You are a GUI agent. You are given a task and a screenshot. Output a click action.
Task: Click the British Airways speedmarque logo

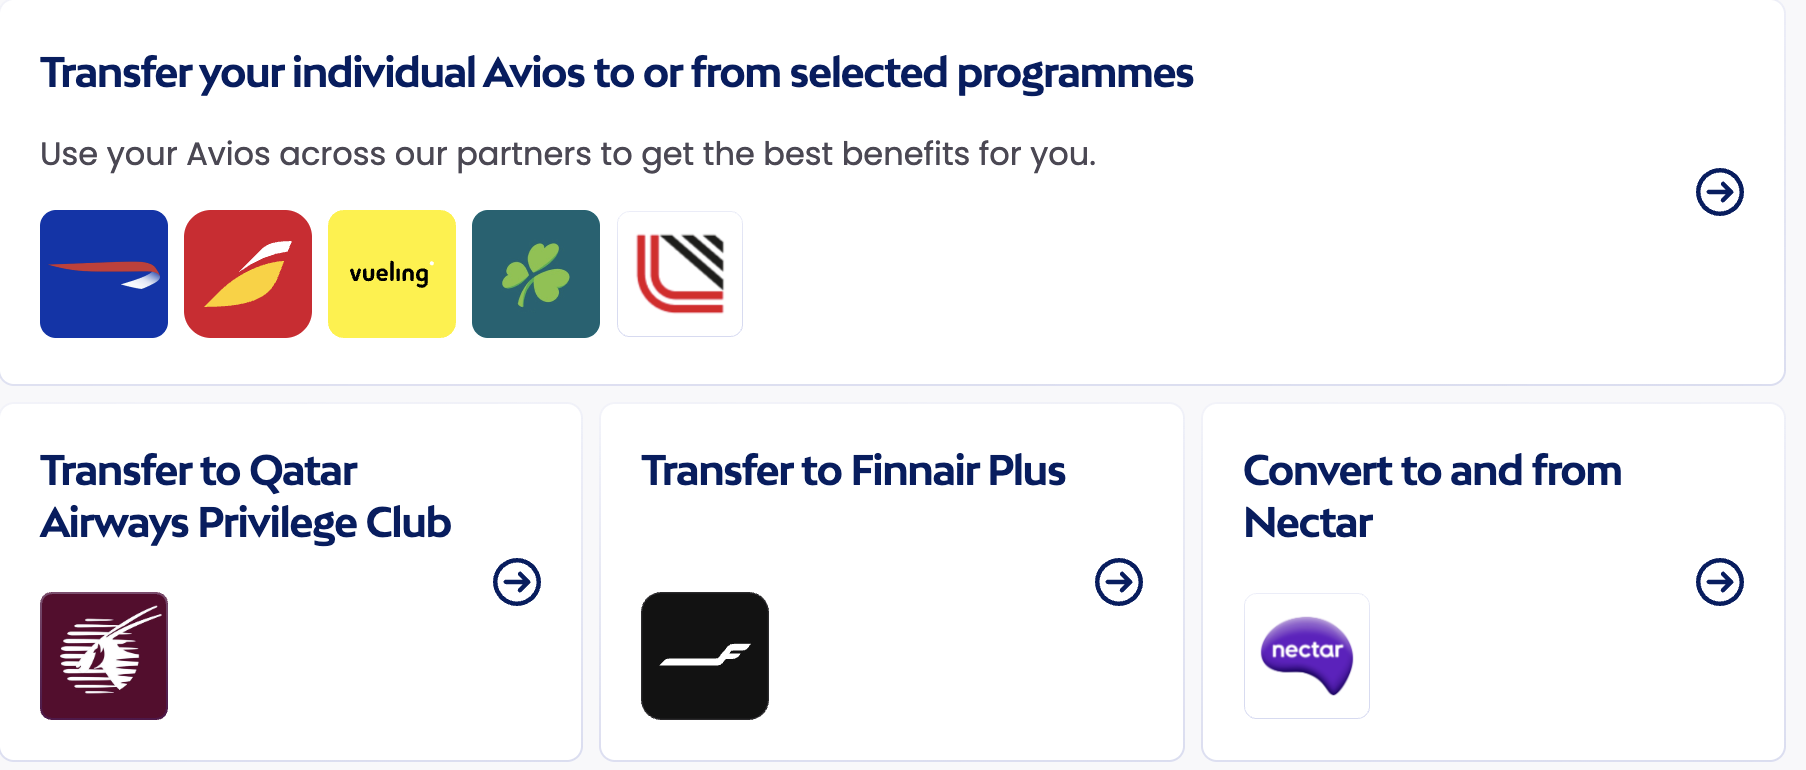pos(104,274)
